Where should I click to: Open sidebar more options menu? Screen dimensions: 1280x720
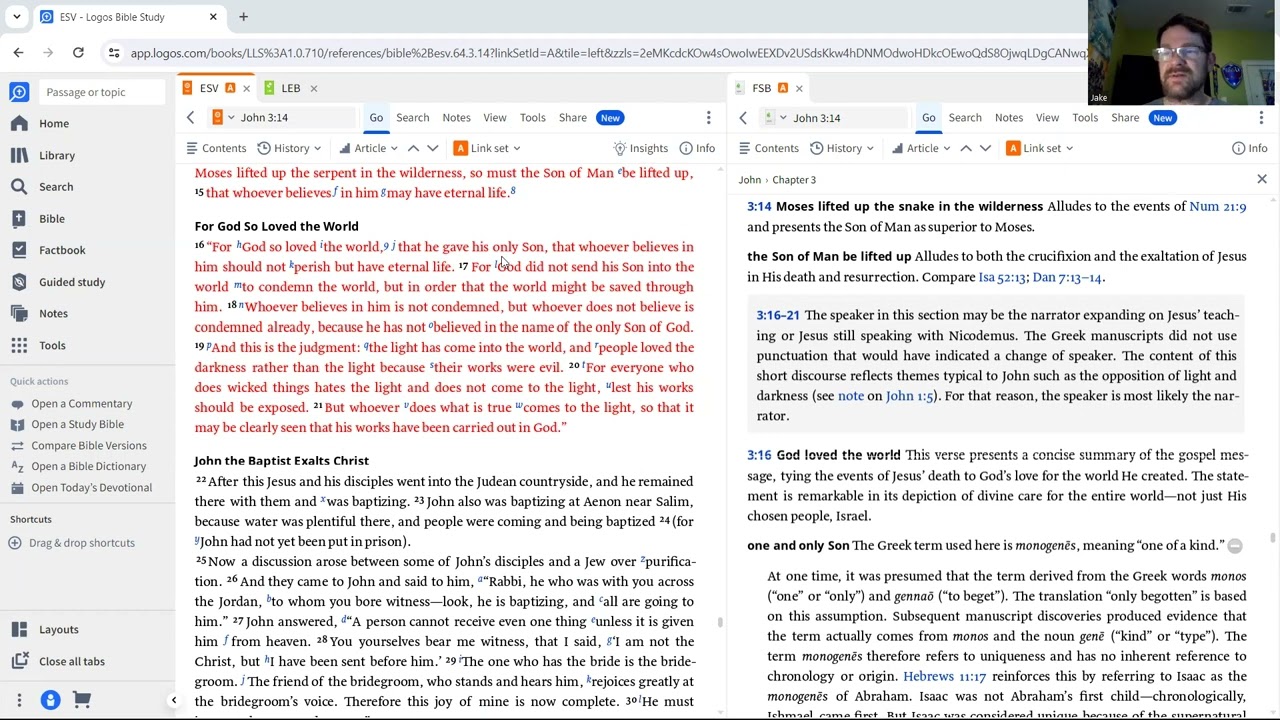[19, 701]
